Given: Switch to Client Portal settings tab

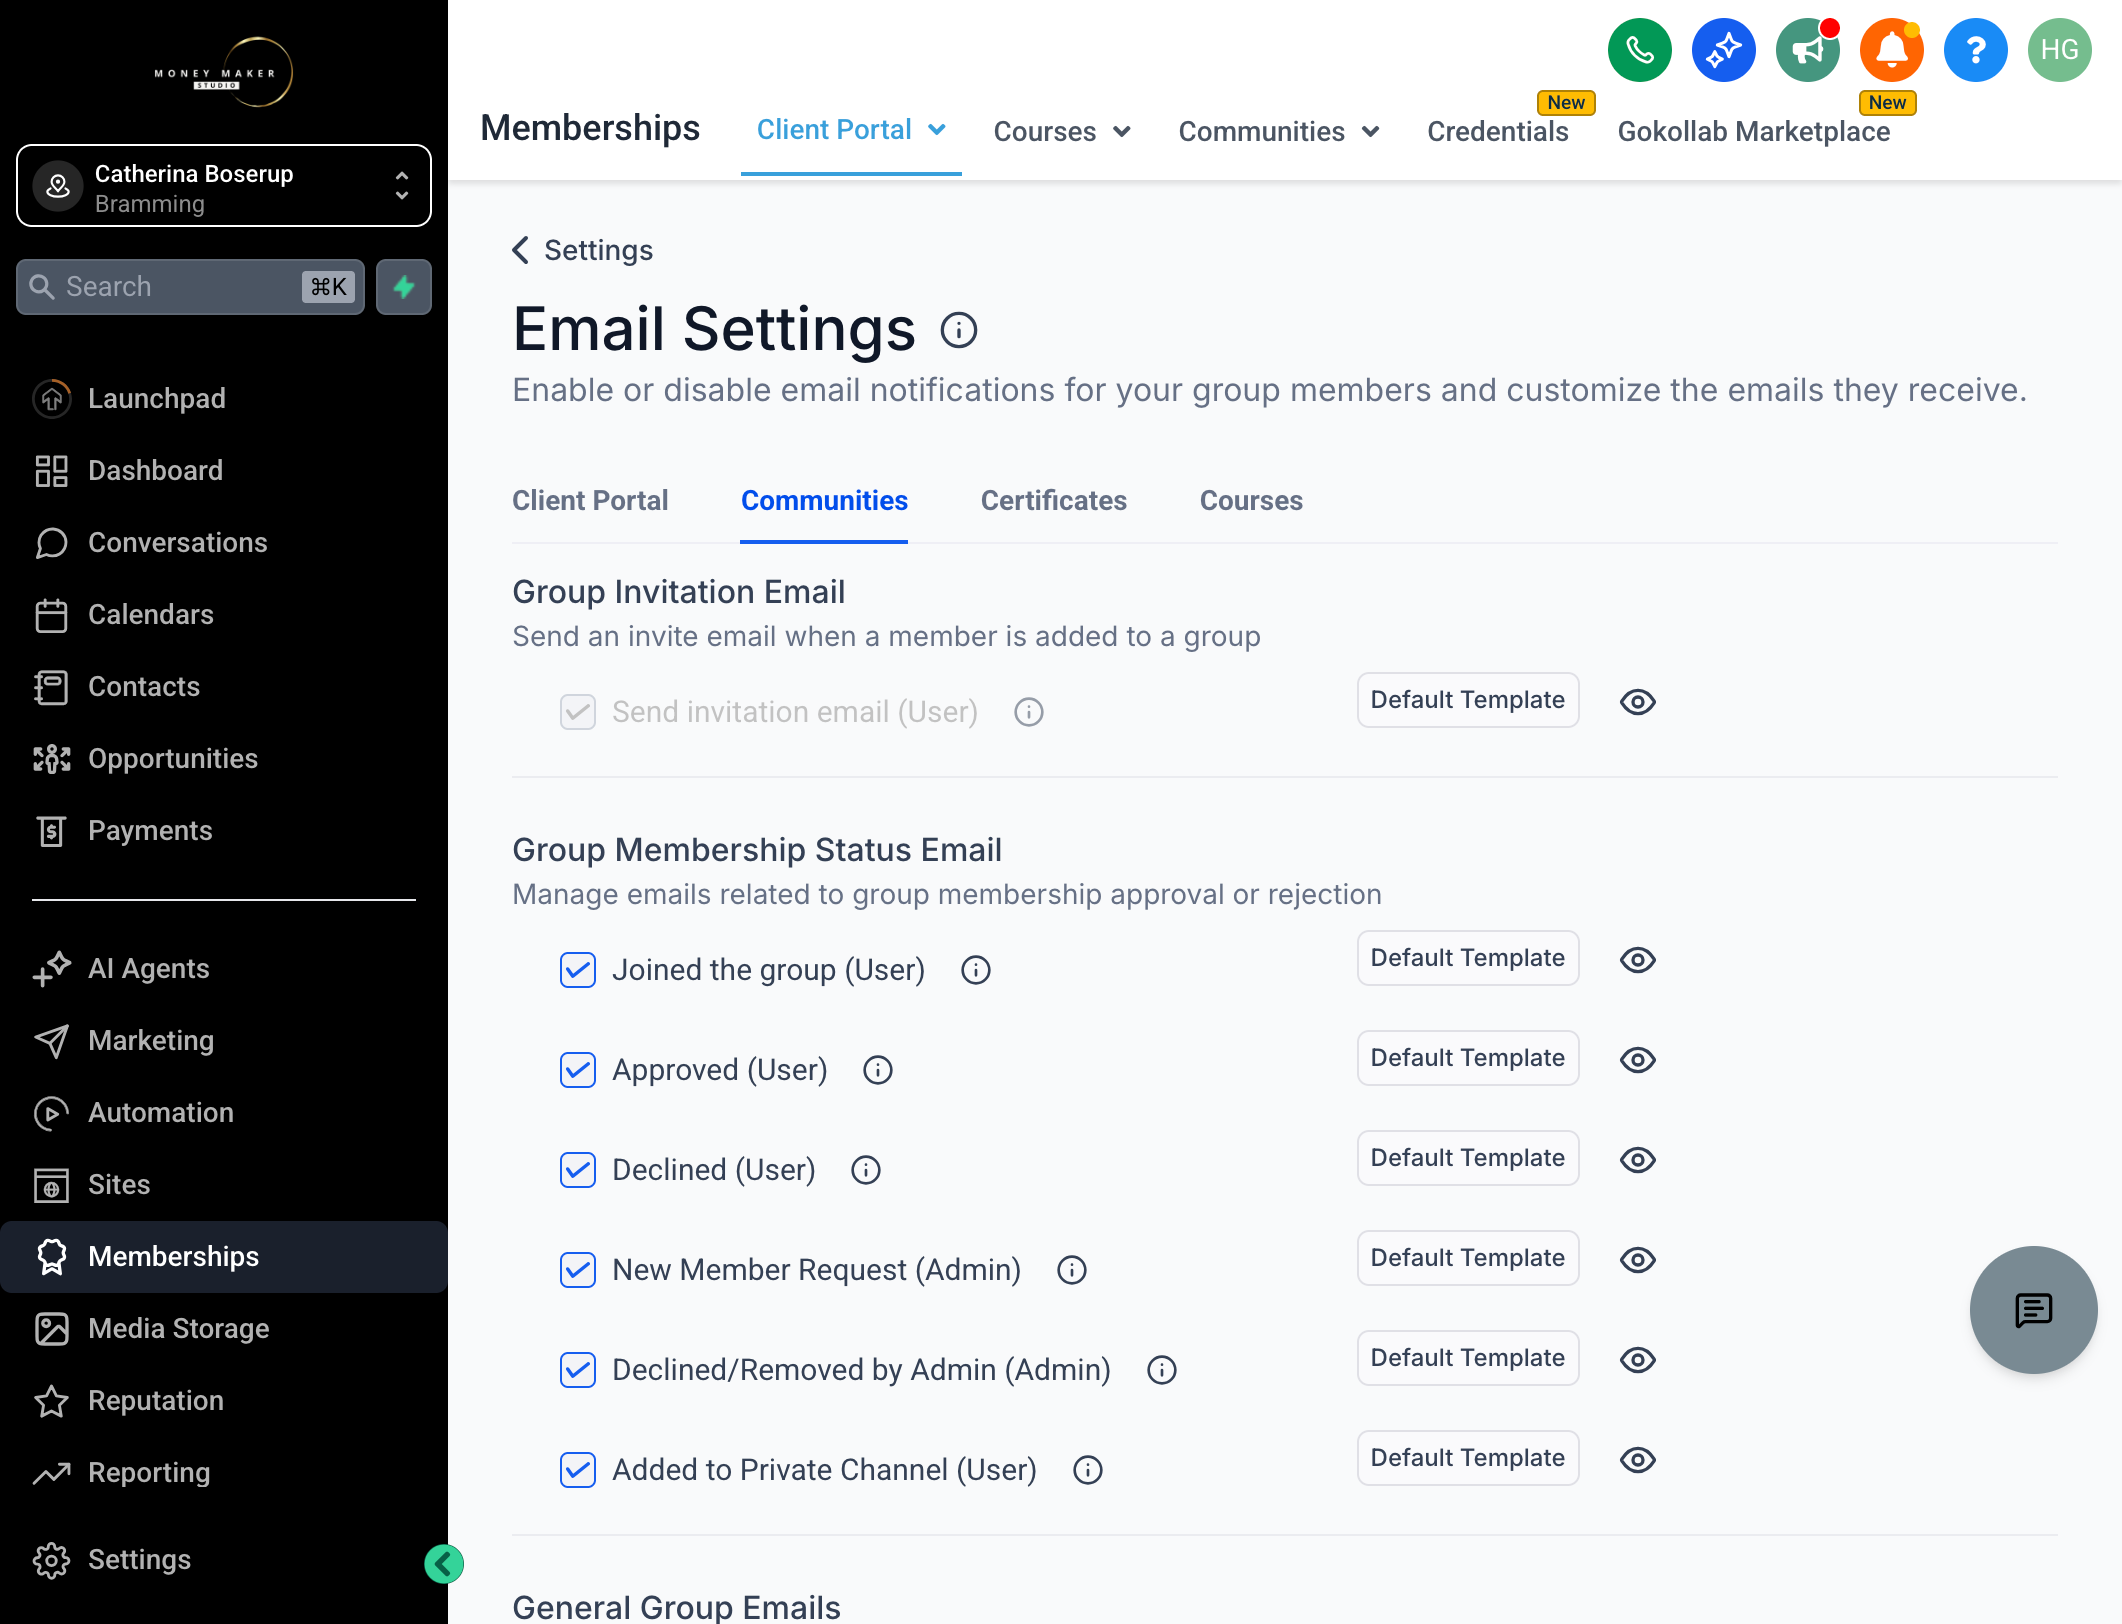Looking at the screenshot, I should (x=590, y=500).
